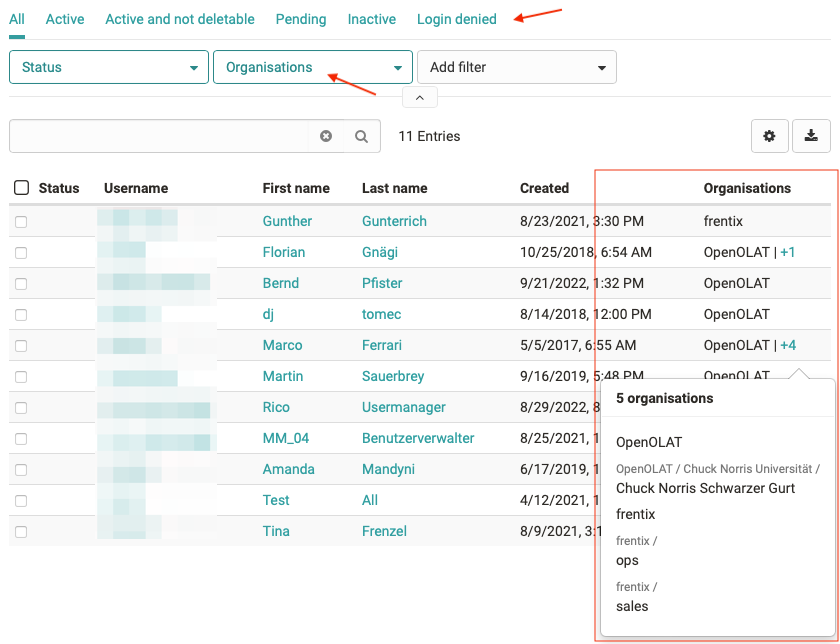Clear the search field with the X icon
The width and height of the screenshot is (840, 644).
point(325,136)
